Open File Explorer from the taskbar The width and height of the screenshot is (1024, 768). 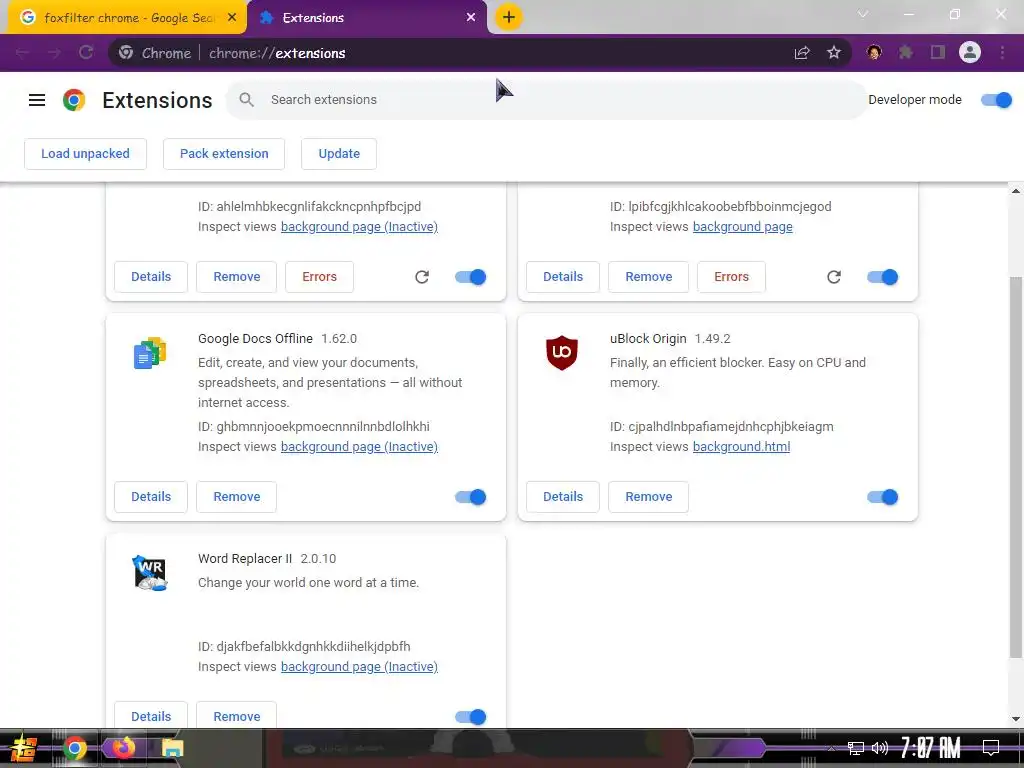point(172,748)
